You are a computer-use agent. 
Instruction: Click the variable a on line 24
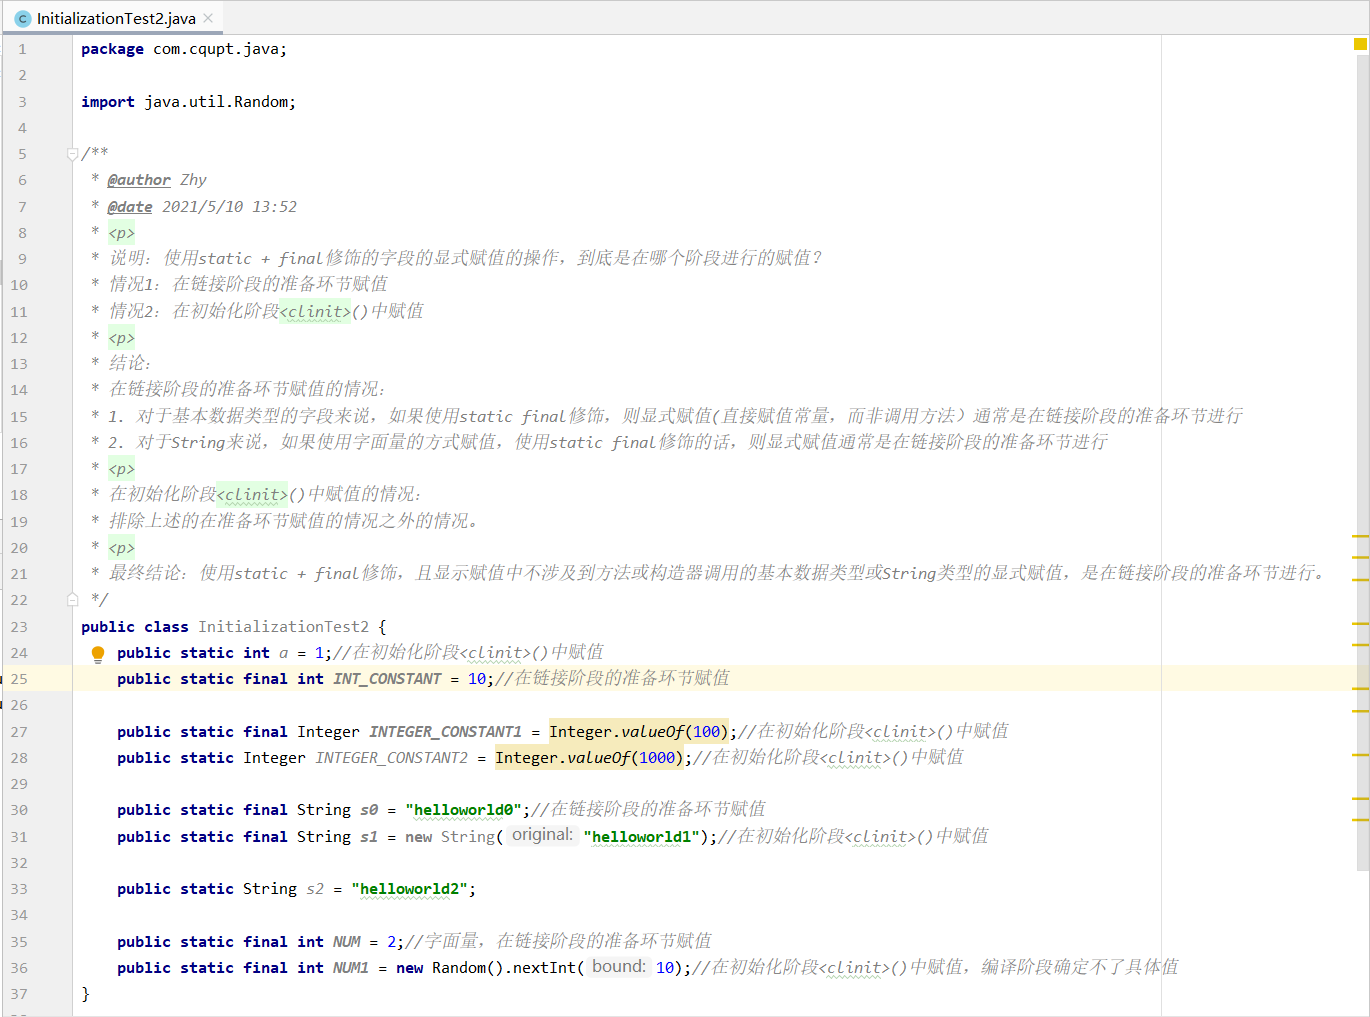283,653
